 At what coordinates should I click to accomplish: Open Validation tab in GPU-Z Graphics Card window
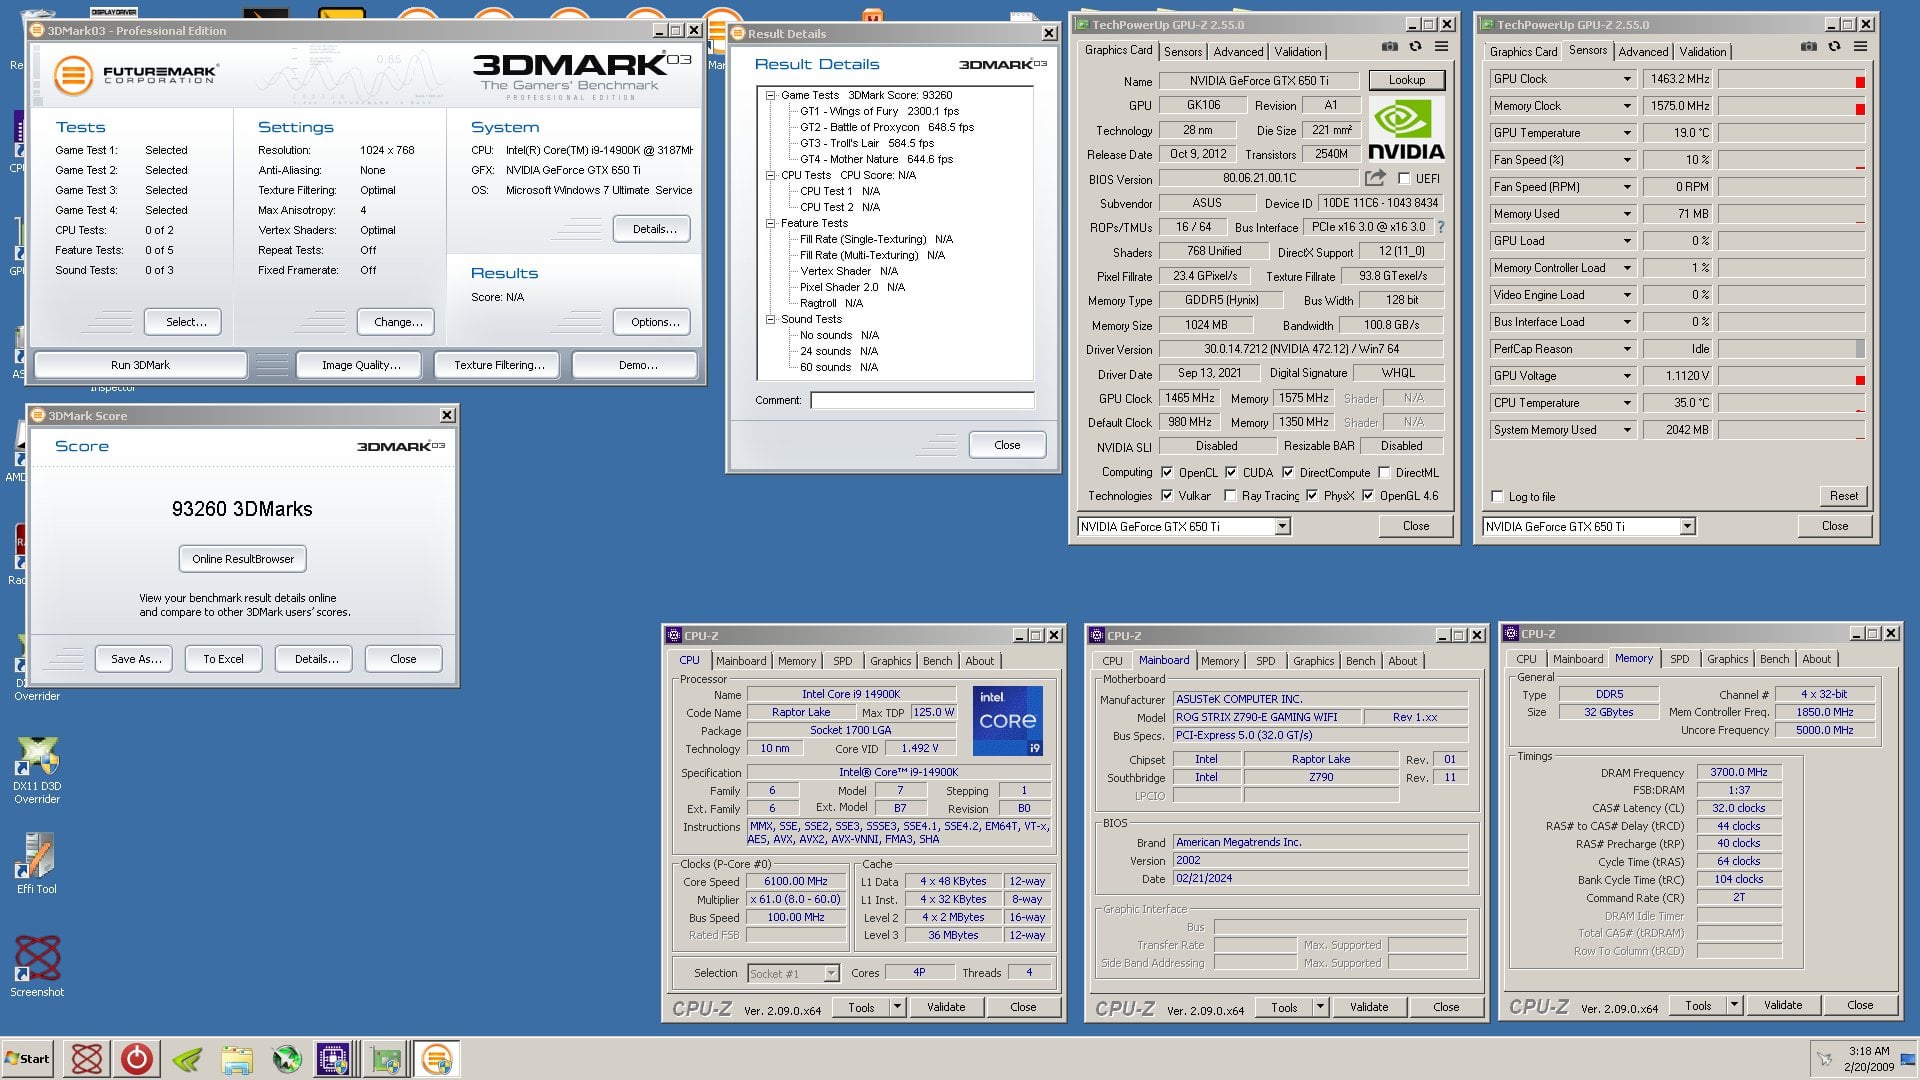1298,52
